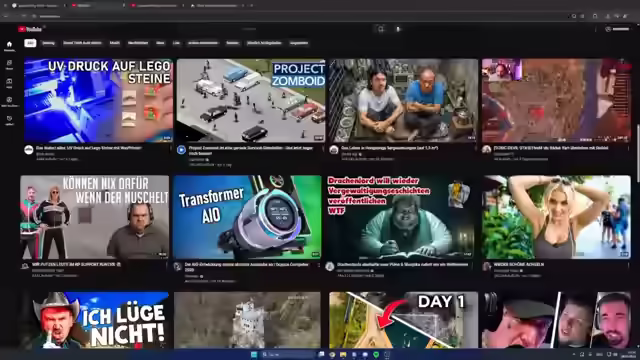
Task: Select the 'Nachrichten' filter chip
Action: (x=138, y=43)
